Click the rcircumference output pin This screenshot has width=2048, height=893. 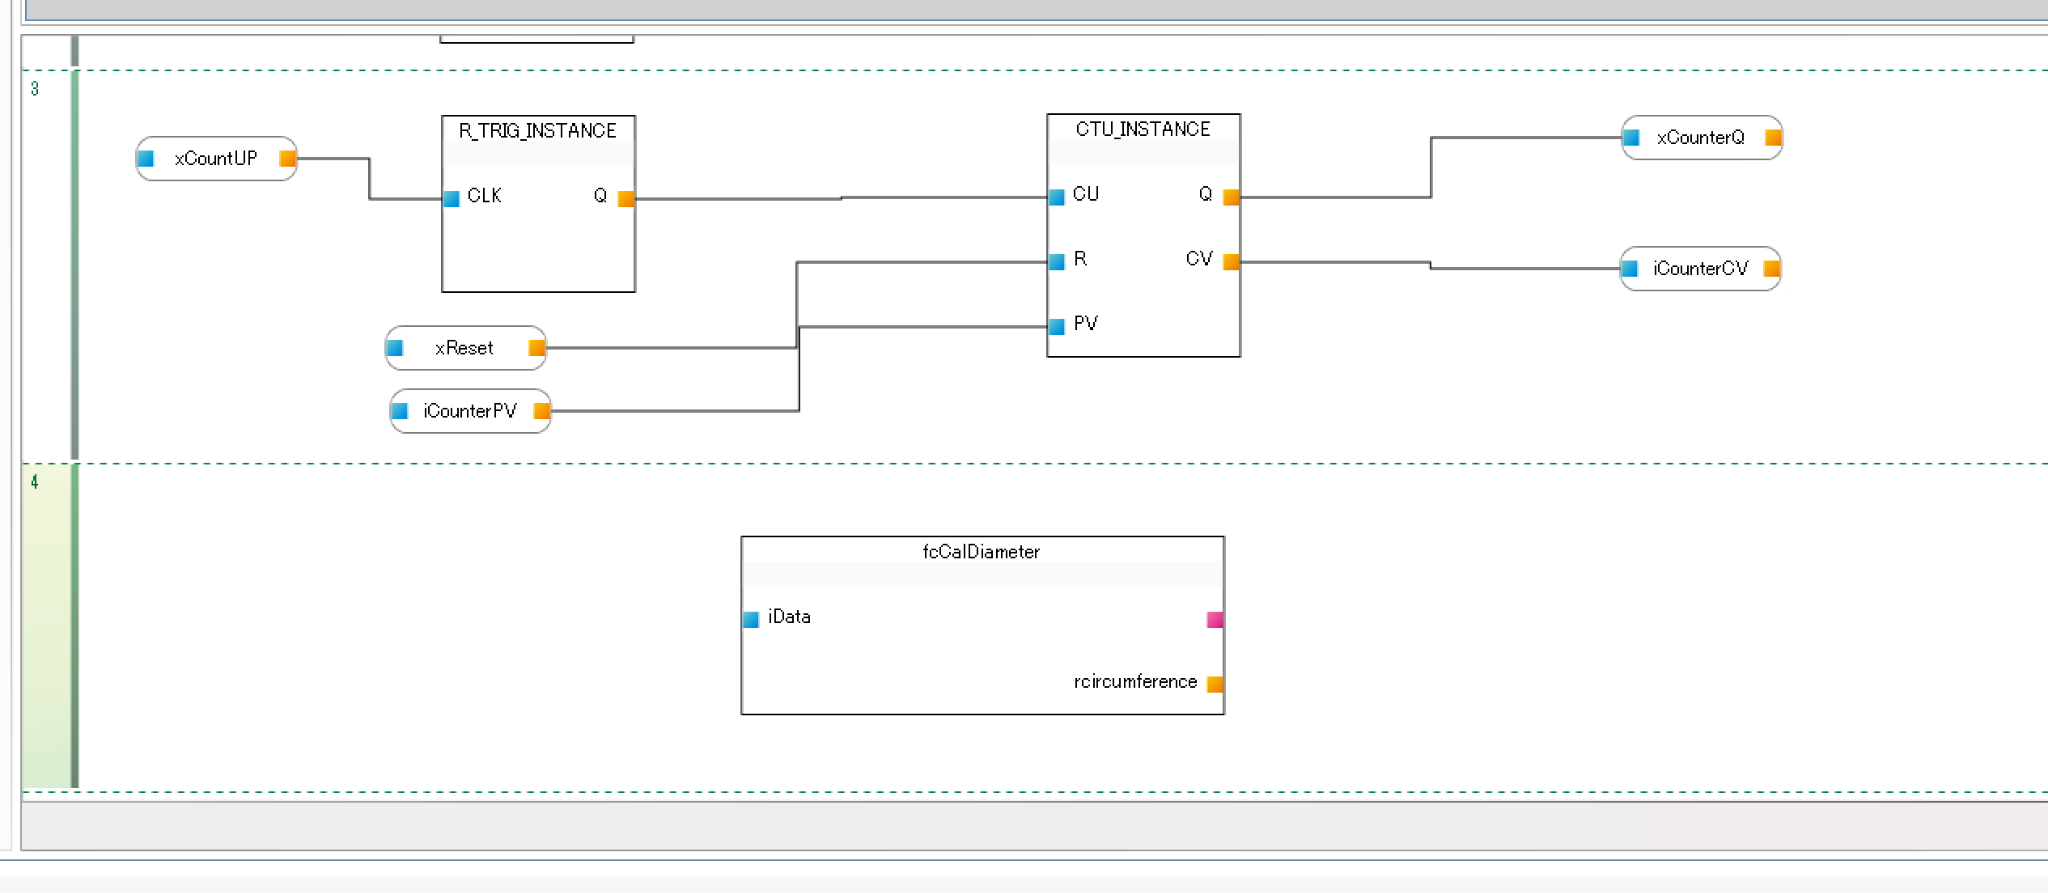[x=1215, y=684]
